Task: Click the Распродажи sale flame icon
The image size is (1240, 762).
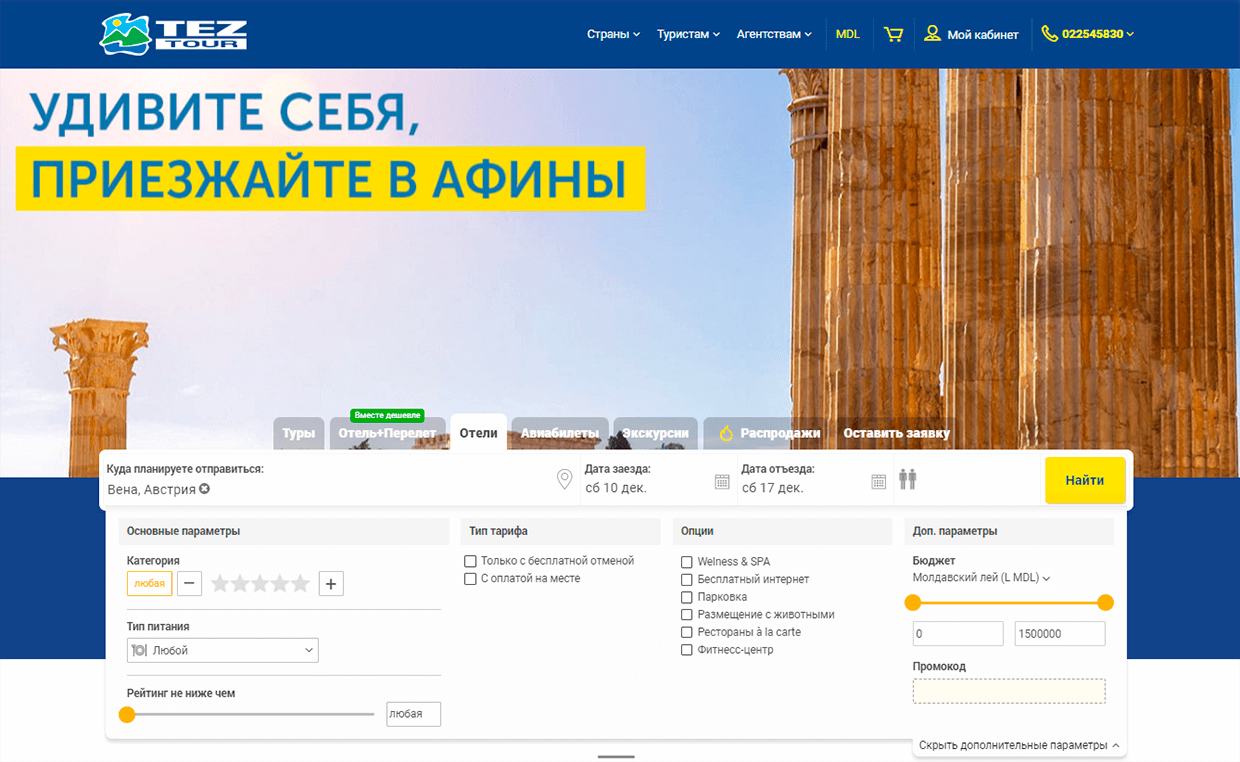Action: pyautogui.click(x=727, y=433)
